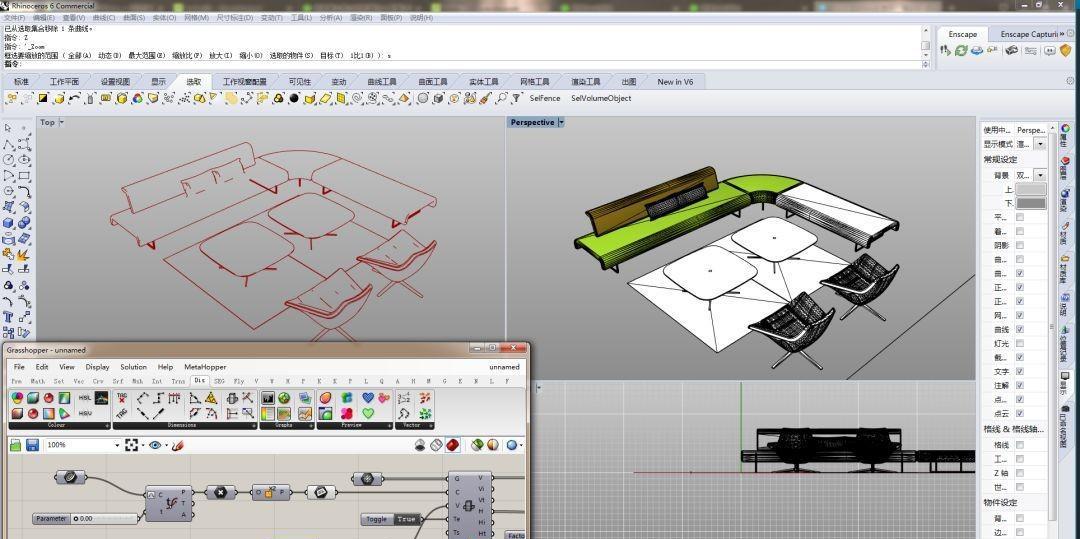Toggle the 注解 checkbox
The height and width of the screenshot is (539, 1080).
1020,385
